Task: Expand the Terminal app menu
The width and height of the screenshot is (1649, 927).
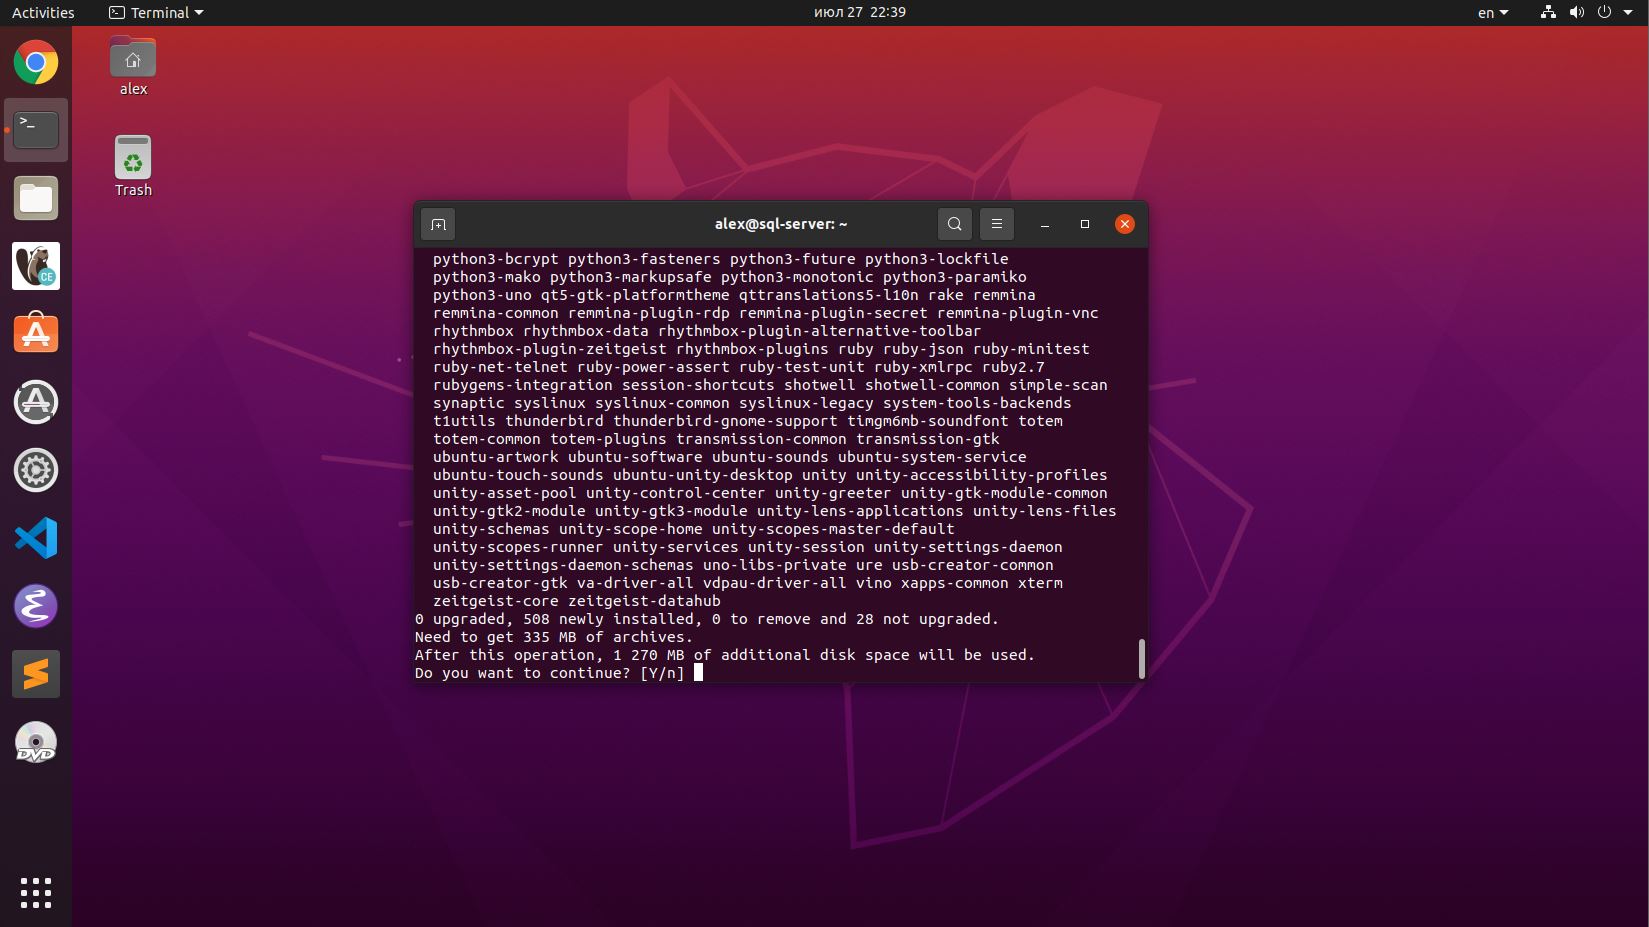Action: [156, 13]
